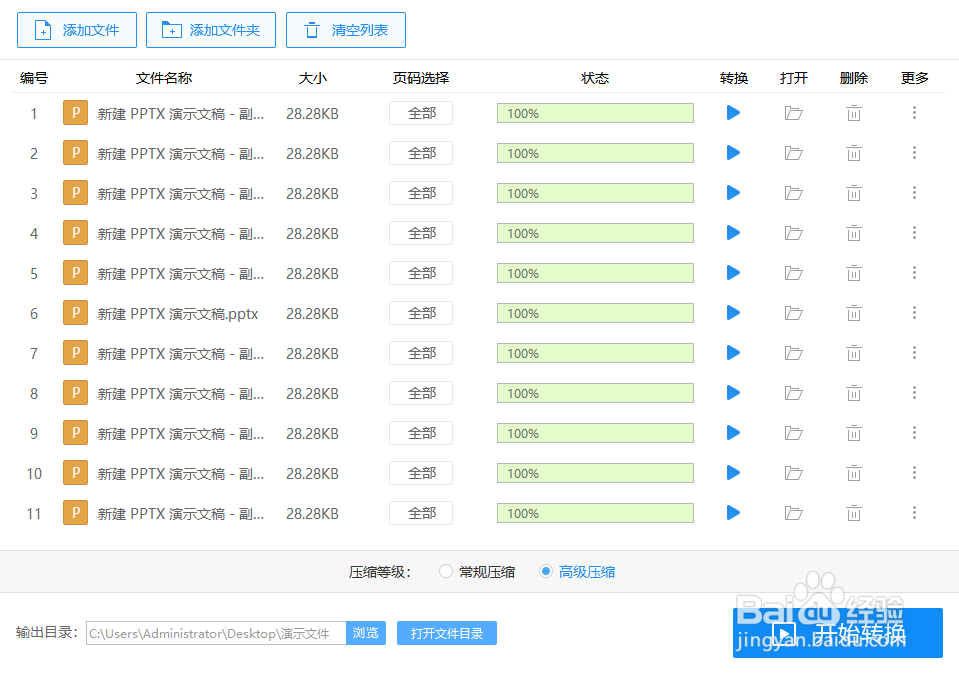Open more options for file 4
The width and height of the screenshot is (959, 673).
[913, 233]
